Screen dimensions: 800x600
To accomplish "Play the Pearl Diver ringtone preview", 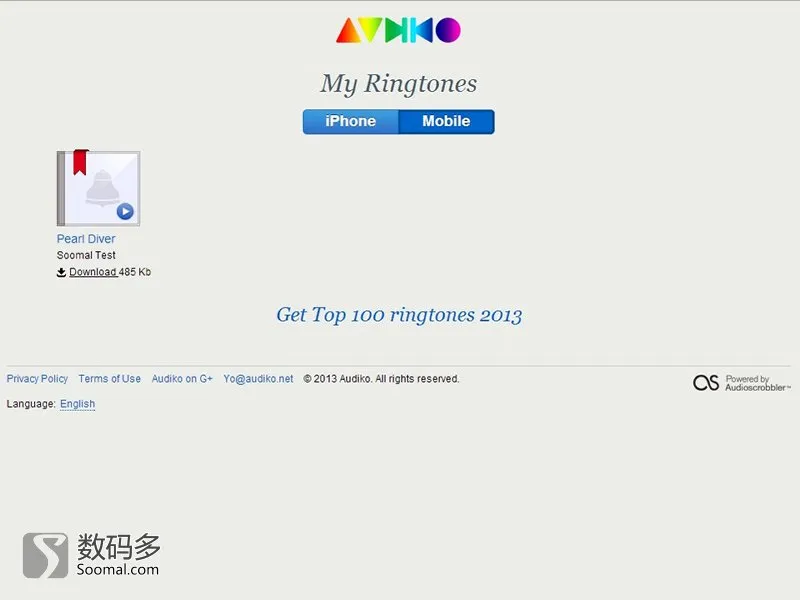I will 125,211.
